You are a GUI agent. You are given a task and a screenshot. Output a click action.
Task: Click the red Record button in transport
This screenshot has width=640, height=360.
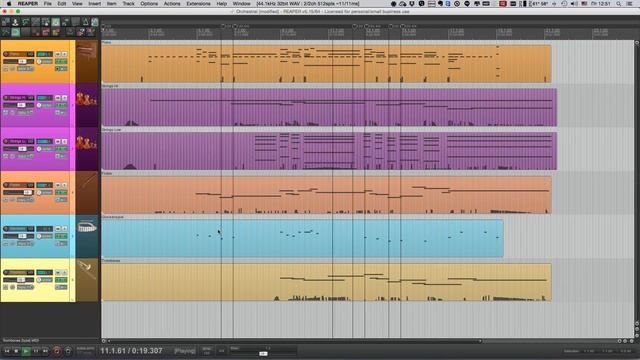57,351
